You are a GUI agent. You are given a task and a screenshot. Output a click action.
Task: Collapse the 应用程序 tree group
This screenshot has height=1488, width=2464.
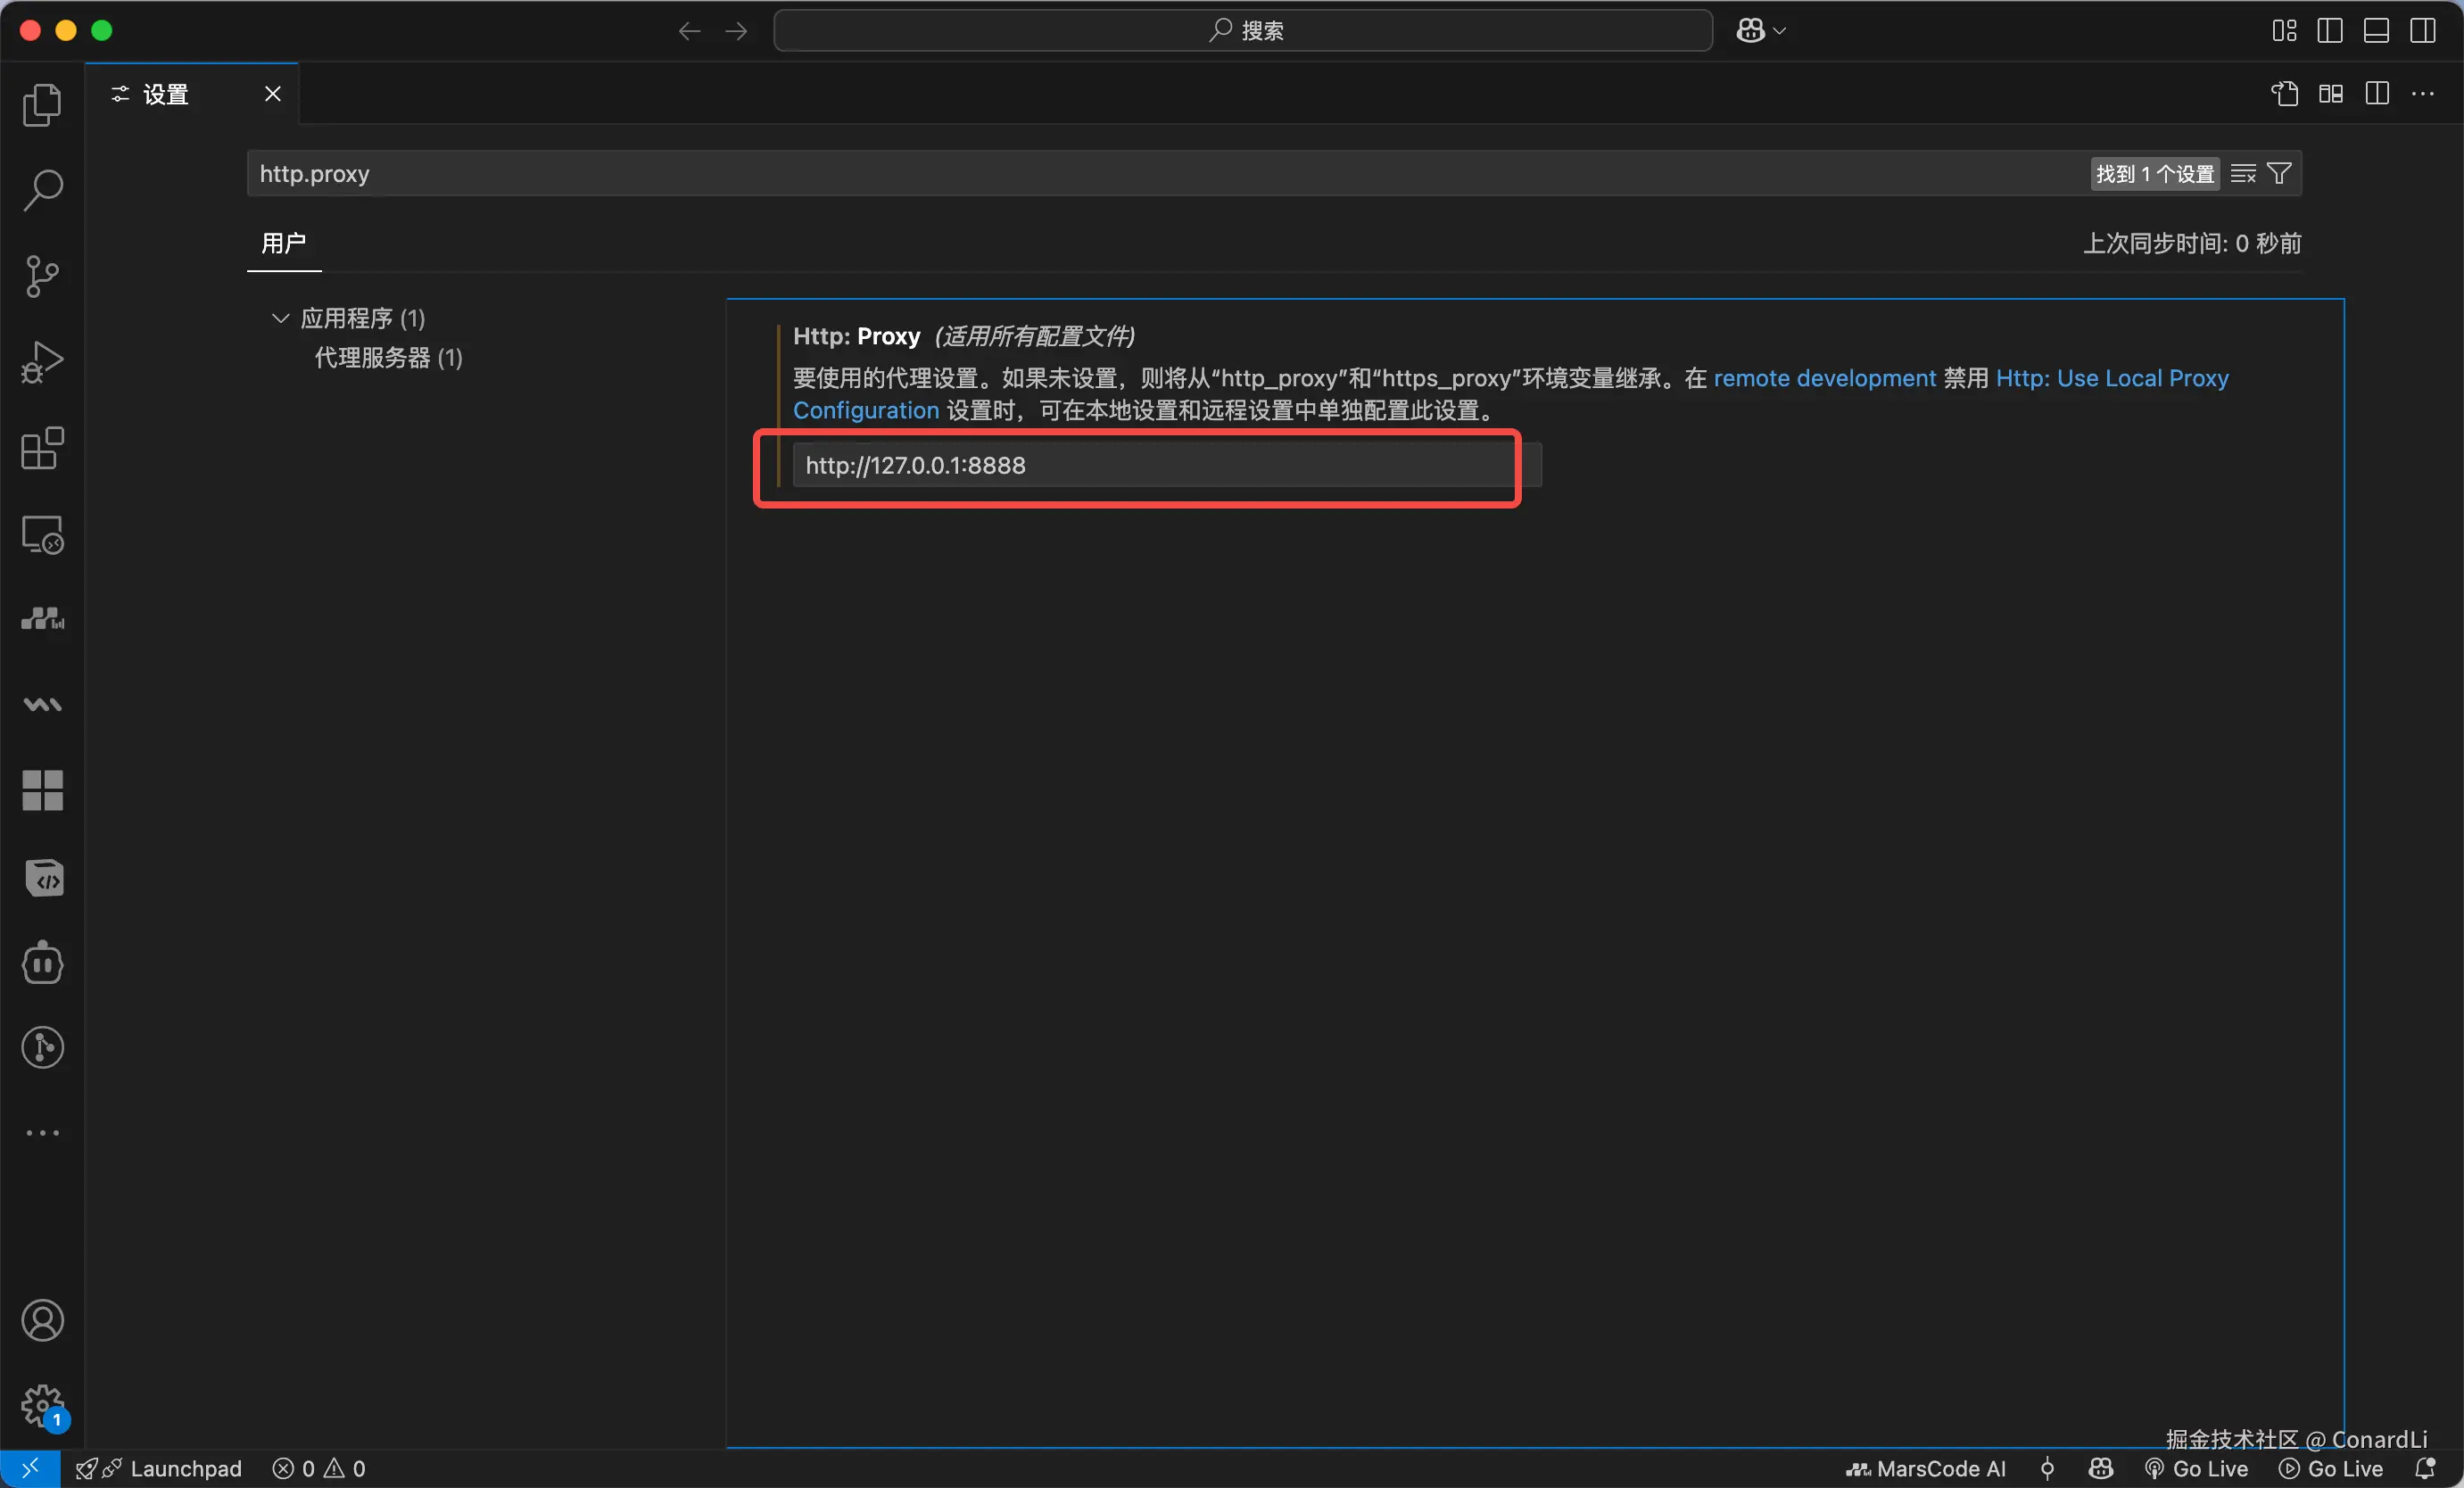point(280,318)
